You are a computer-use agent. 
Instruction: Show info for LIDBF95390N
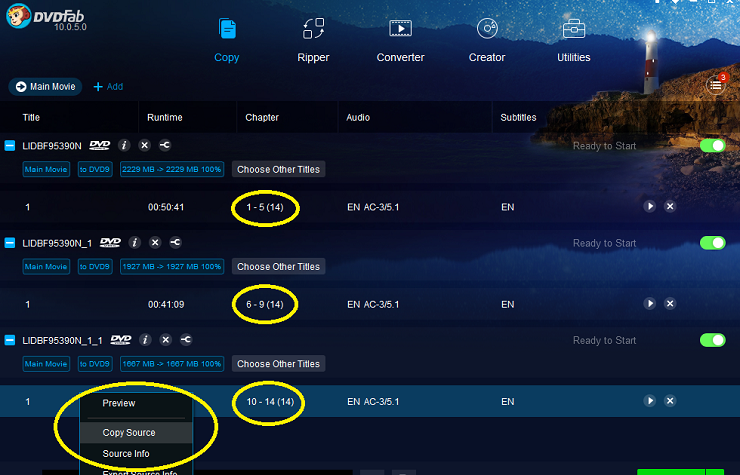coord(124,145)
